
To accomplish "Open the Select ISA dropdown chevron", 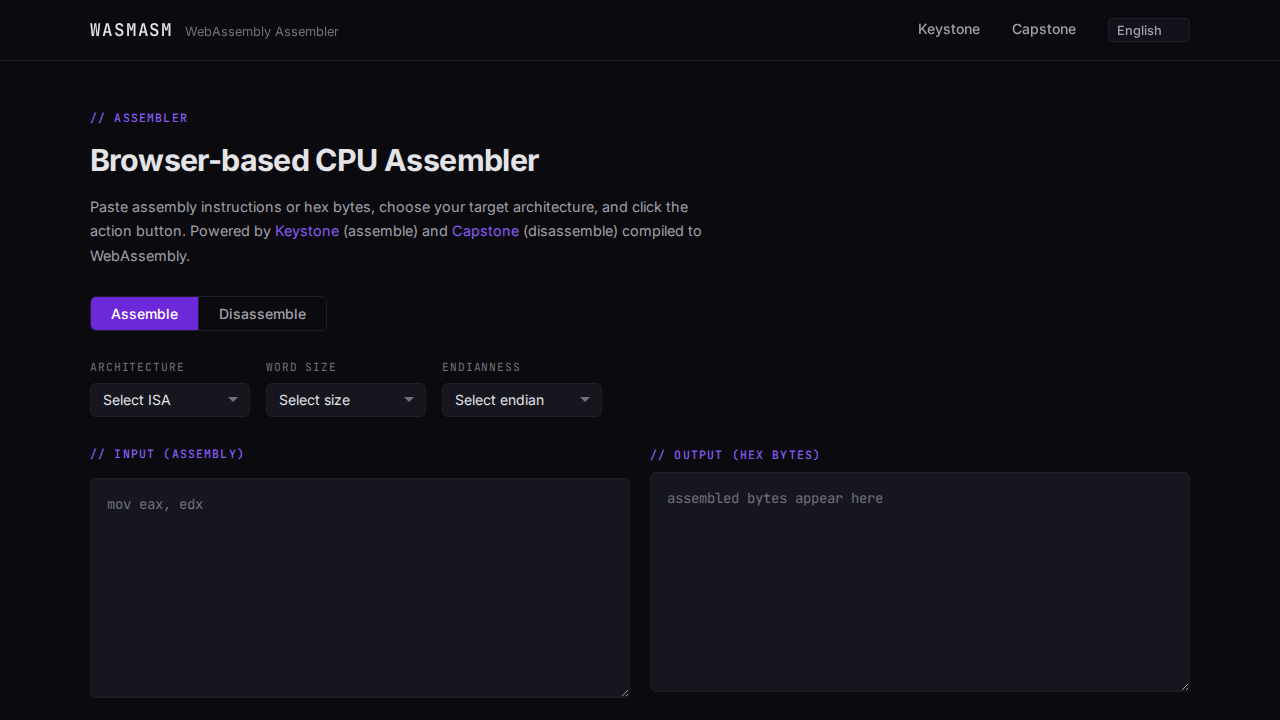I will coord(234,400).
